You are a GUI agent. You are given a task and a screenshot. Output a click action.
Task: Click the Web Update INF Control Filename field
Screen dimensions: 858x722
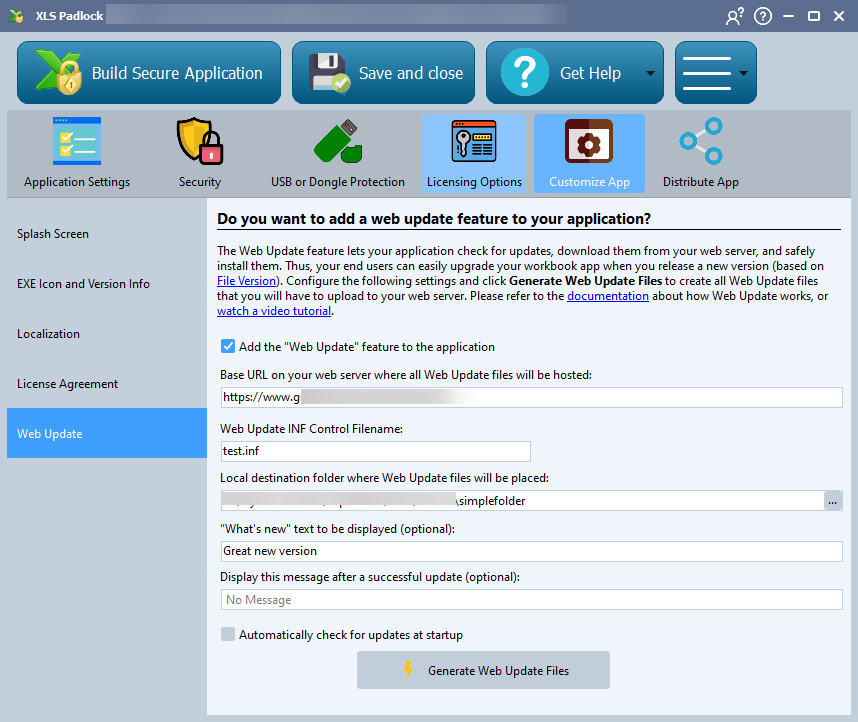click(375, 451)
